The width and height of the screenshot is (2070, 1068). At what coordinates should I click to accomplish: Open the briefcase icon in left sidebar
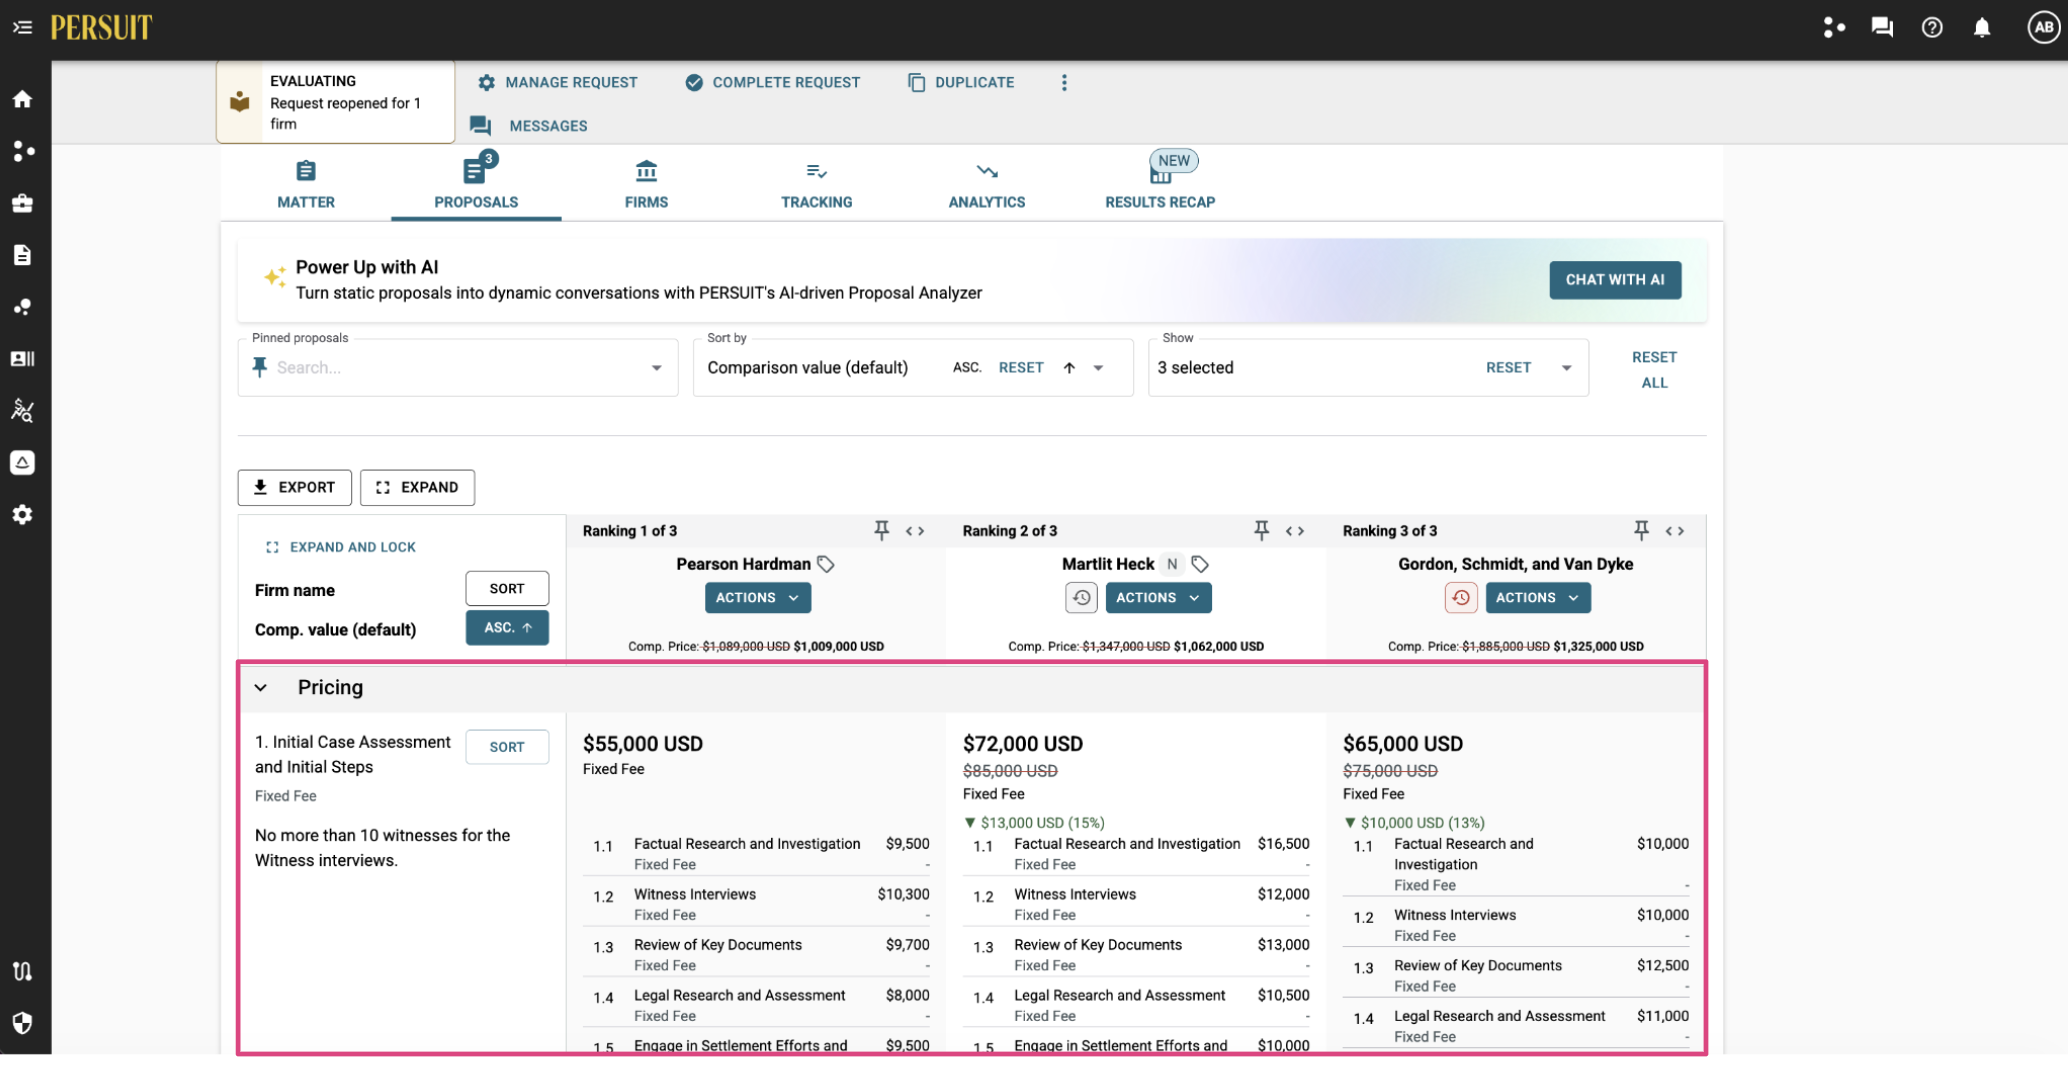pos(22,203)
